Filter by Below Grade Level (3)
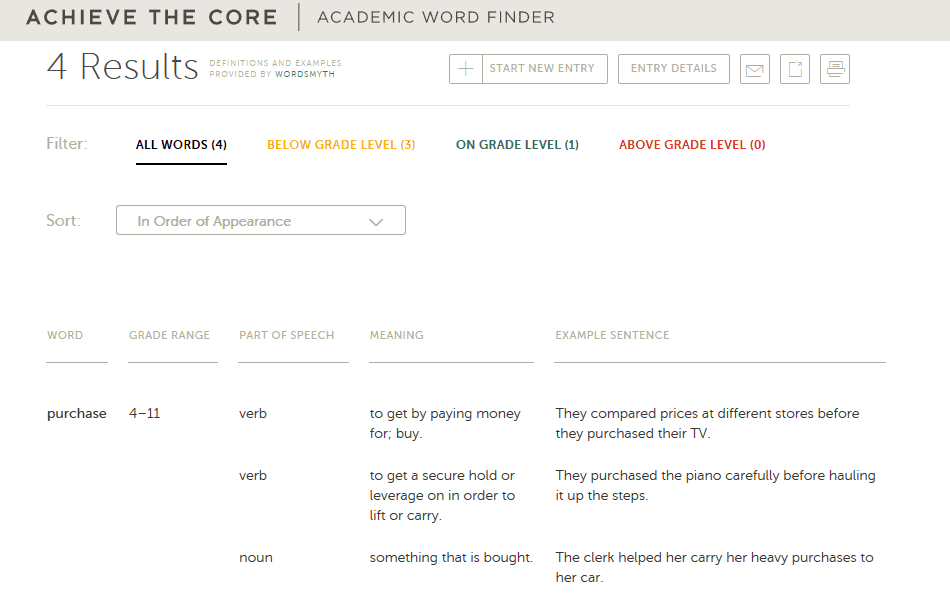The height and width of the screenshot is (606, 950). point(341,145)
